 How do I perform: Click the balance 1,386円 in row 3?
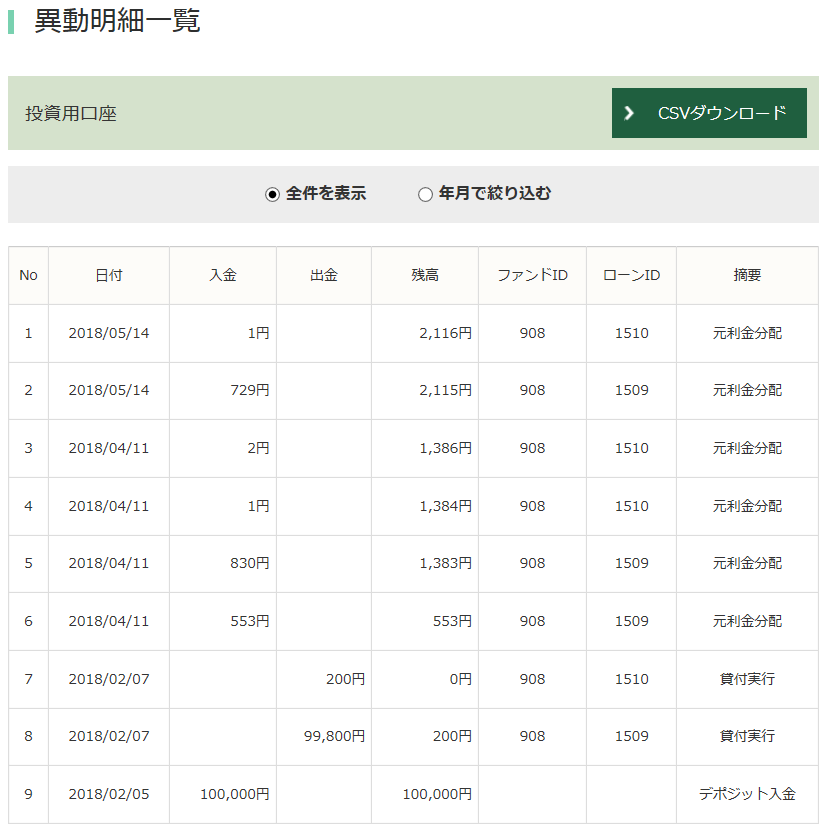(x=445, y=448)
